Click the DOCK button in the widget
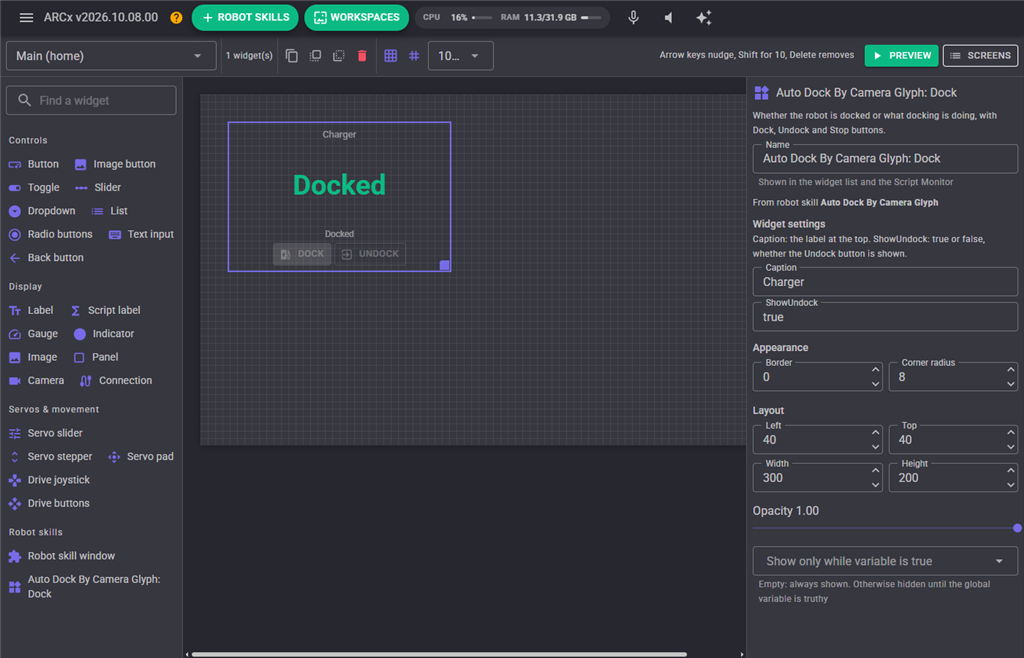The height and width of the screenshot is (658, 1024). (302, 254)
